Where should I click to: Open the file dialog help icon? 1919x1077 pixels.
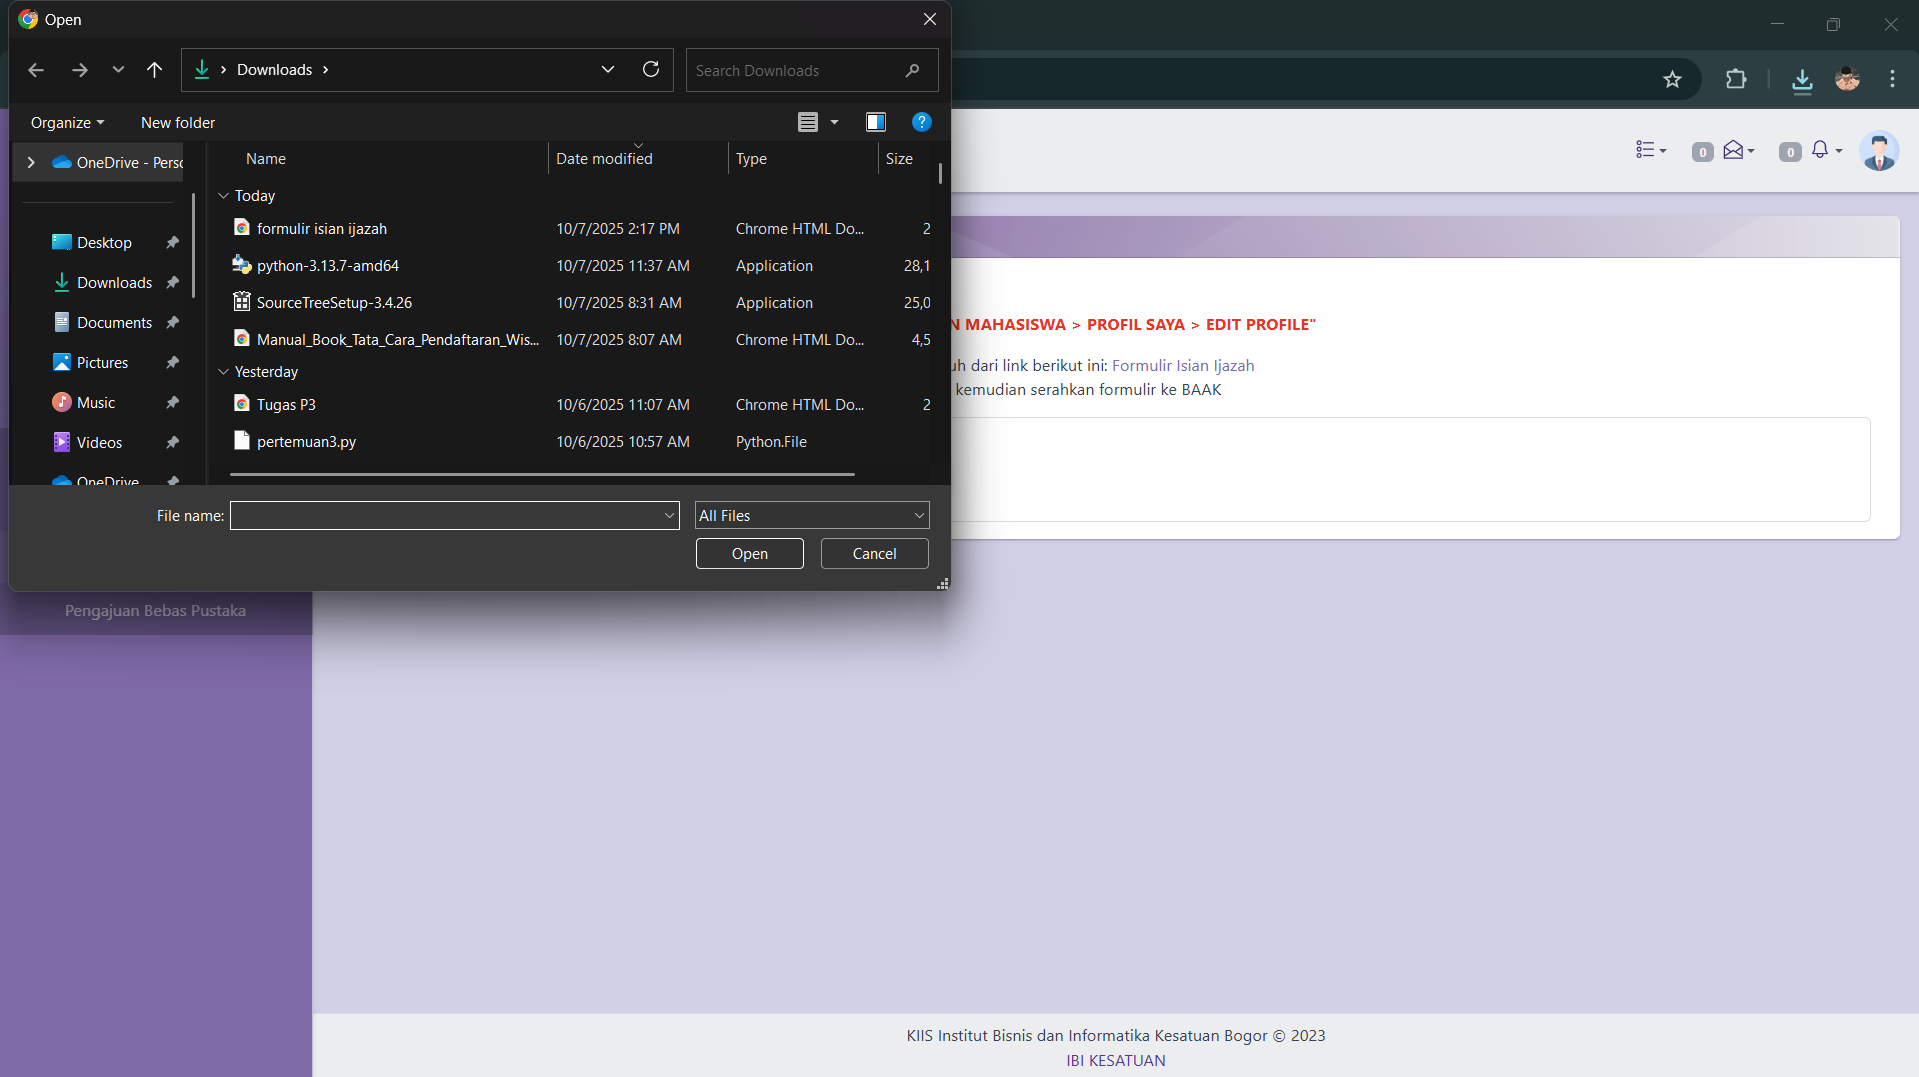(921, 122)
